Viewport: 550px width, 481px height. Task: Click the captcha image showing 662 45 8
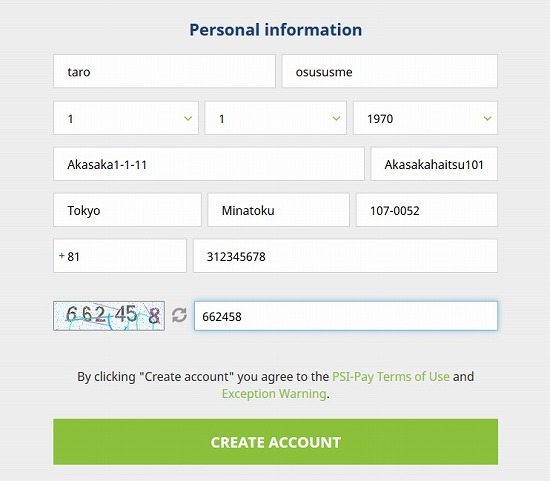tap(109, 316)
